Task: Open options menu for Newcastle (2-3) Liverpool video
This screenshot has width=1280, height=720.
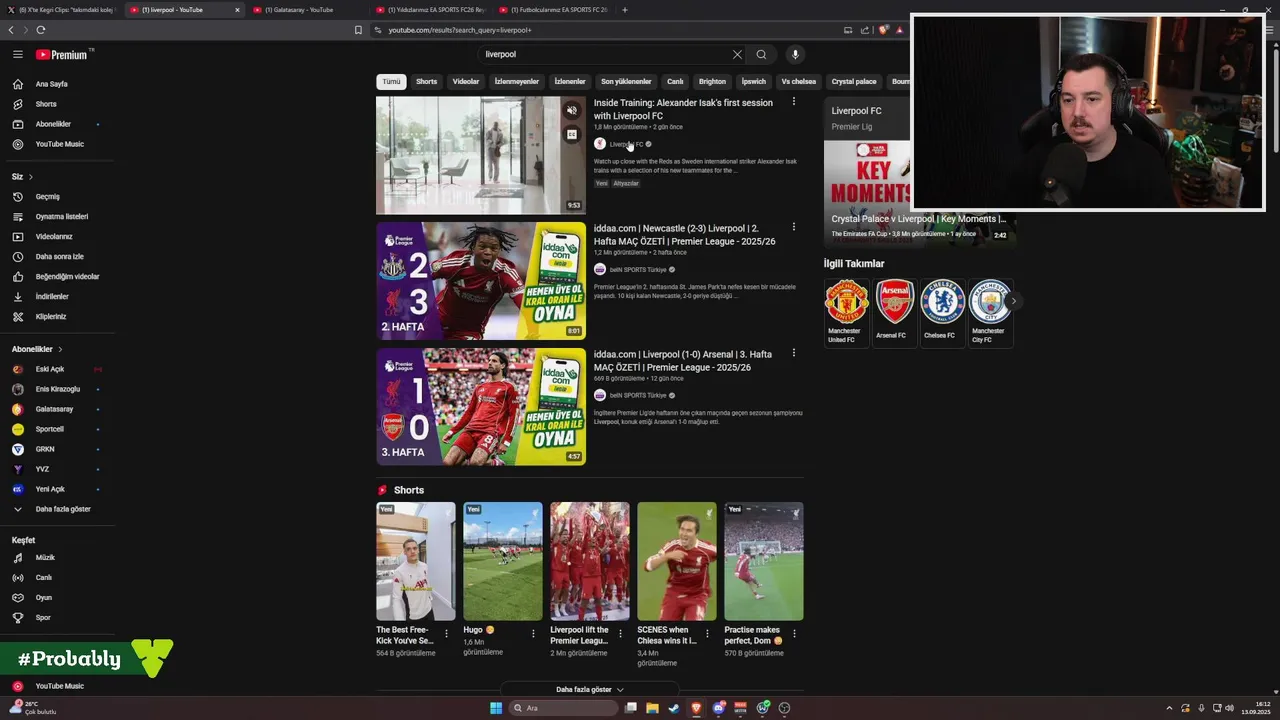Action: [794, 227]
